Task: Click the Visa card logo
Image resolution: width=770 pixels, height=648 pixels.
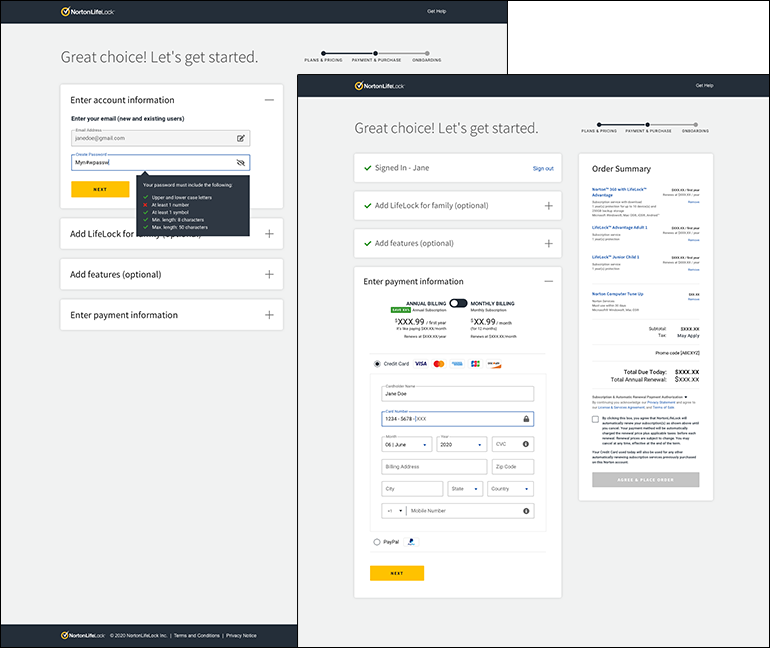Action: 421,364
